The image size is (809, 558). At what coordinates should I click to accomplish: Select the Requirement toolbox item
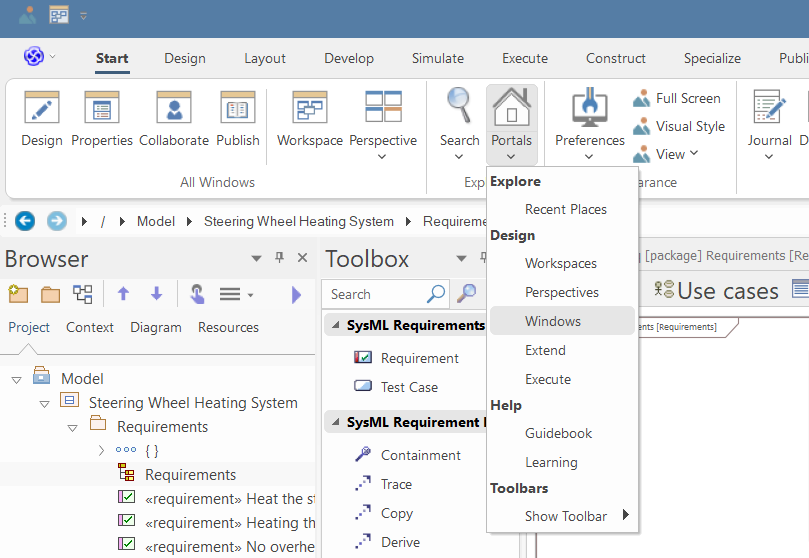[x=419, y=358]
